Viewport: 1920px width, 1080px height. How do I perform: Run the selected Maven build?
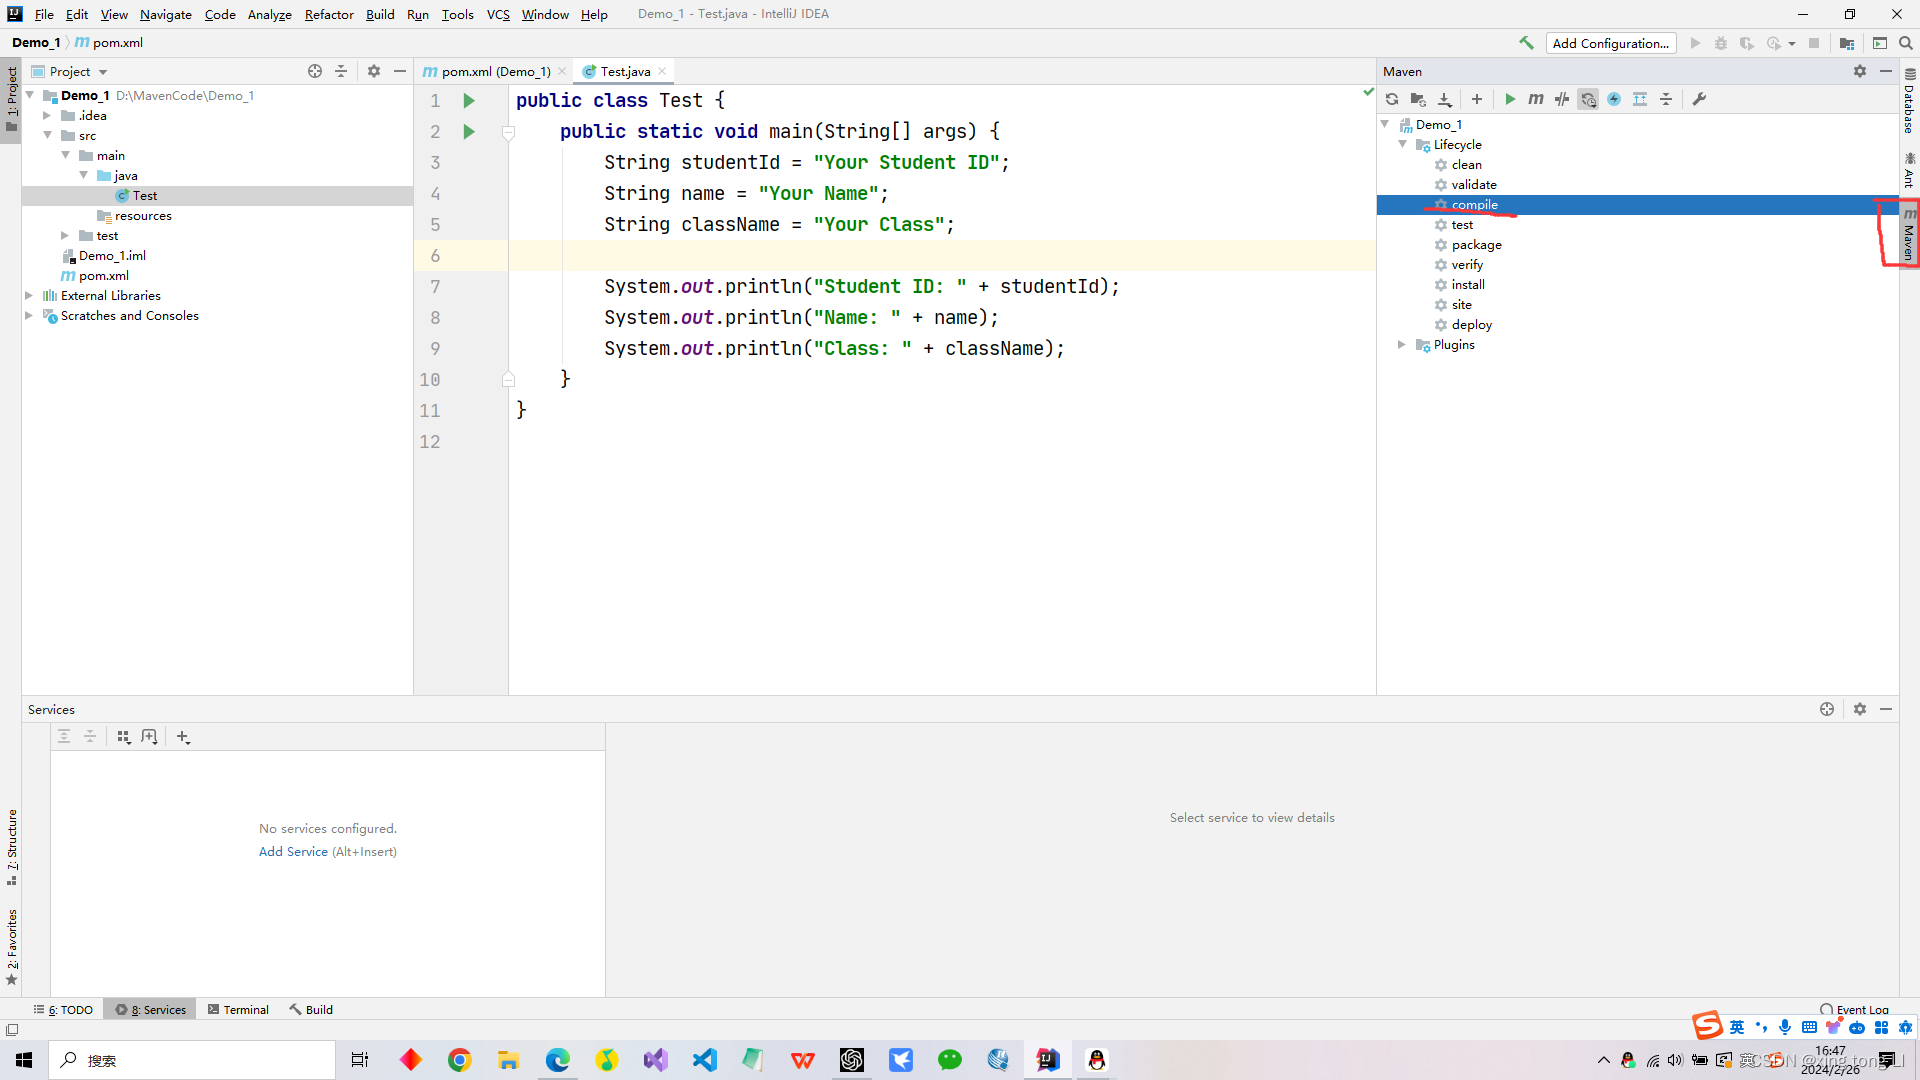click(x=1510, y=99)
